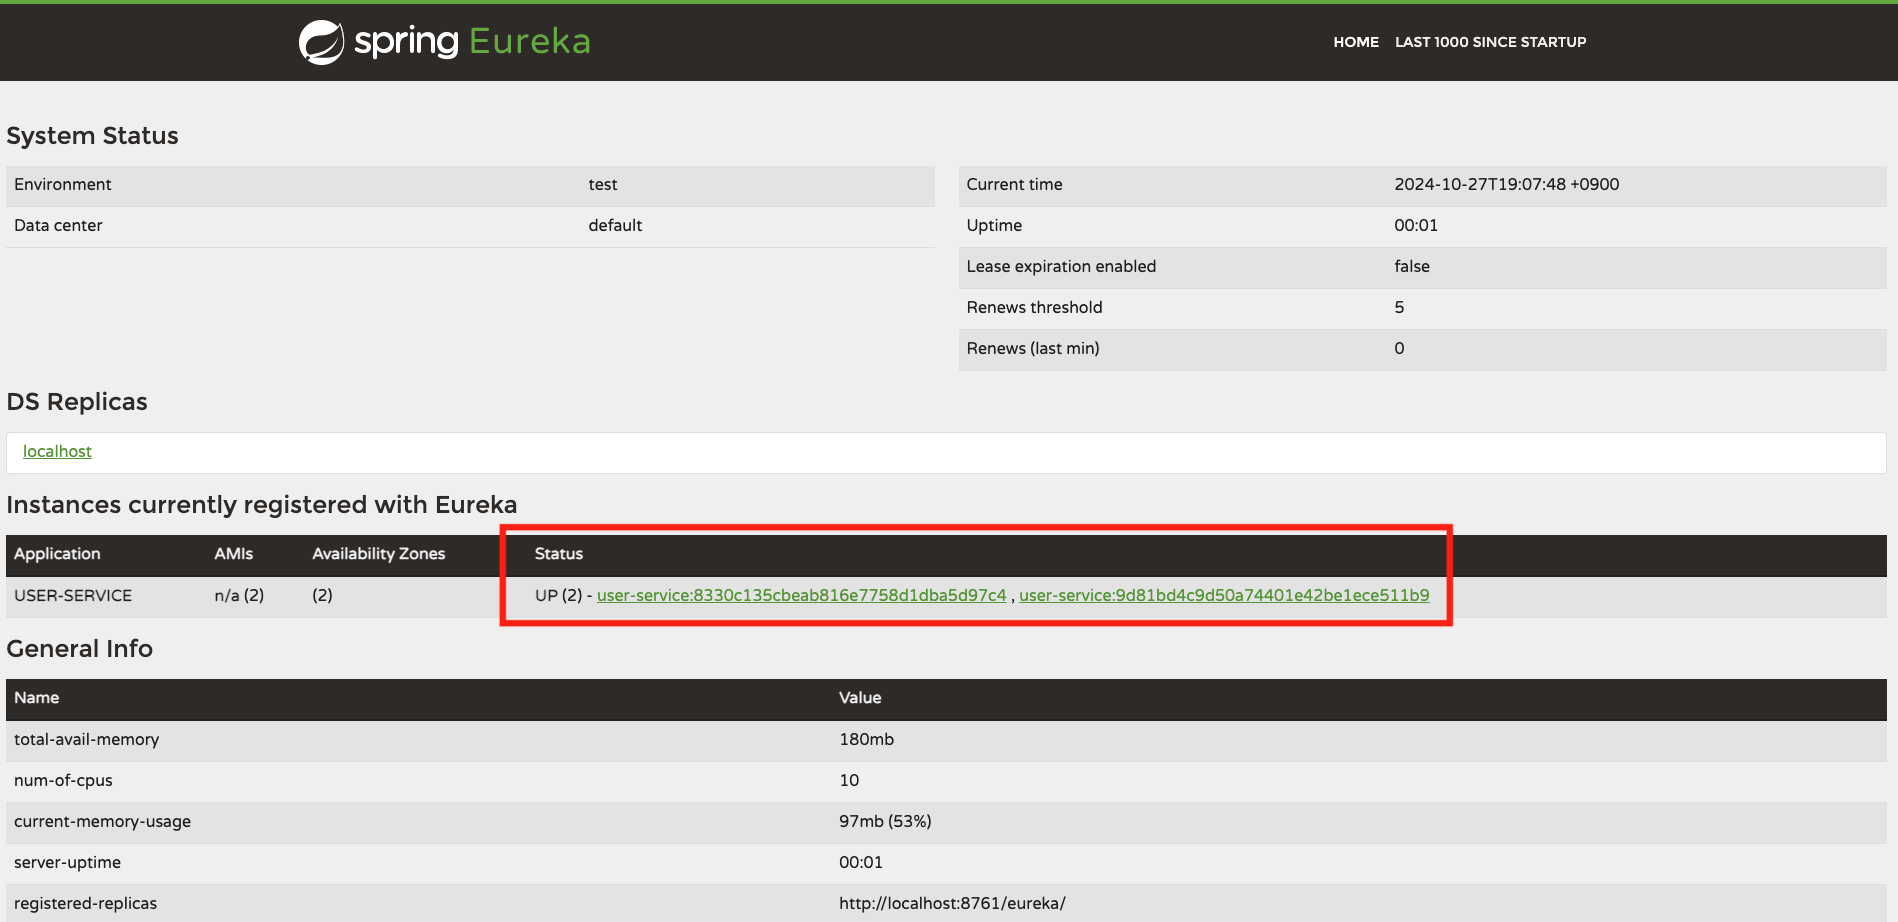Screen dimensions: 1898x922
Task: Open user-service instance link starting with 9d81bd4c
Action: (x=1223, y=596)
